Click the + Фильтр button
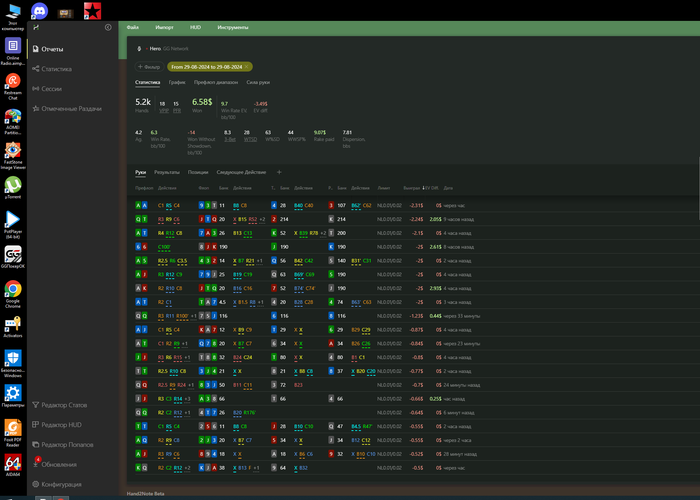The height and width of the screenshot is (500, 700). (x=149, y=67)
